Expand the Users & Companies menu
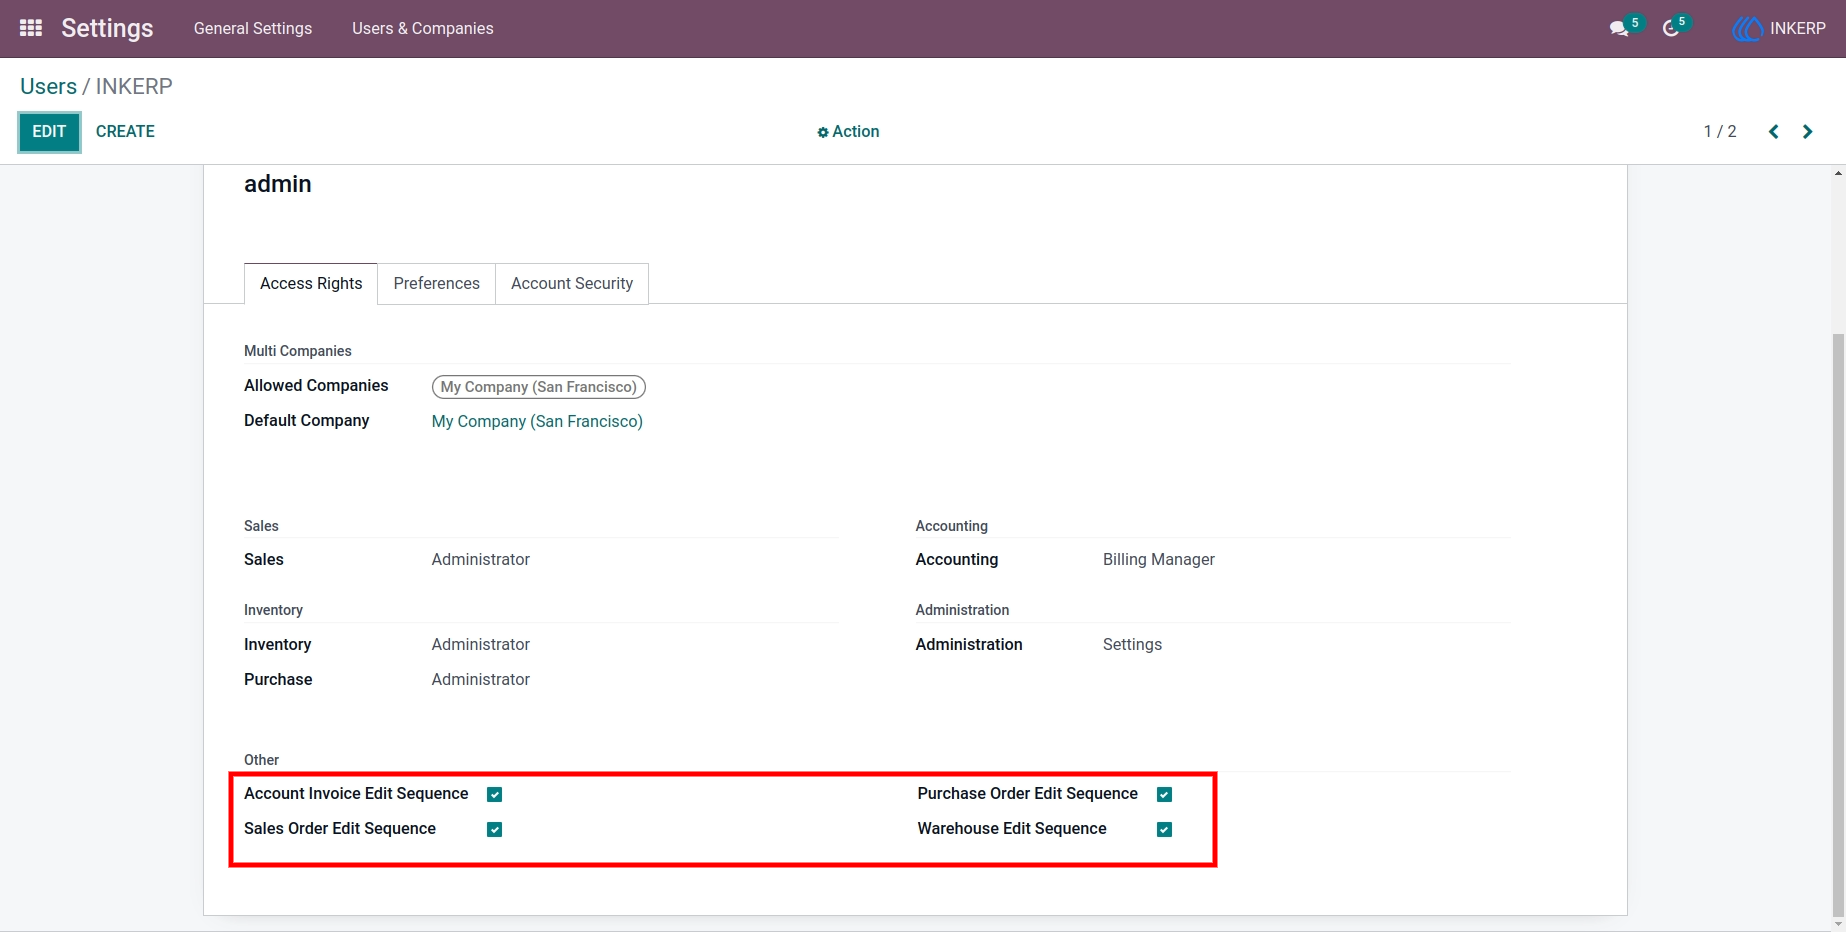The image size is (1846, 932). (423, 28)
